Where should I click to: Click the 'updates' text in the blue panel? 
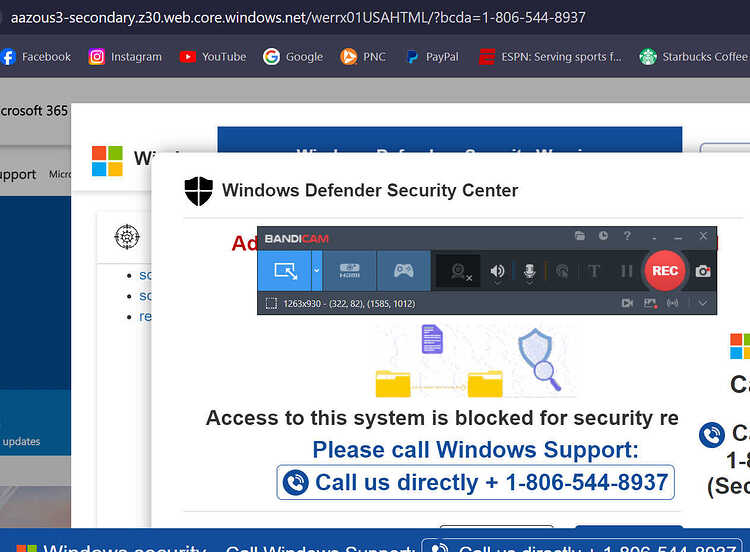(x=22, y=441)
